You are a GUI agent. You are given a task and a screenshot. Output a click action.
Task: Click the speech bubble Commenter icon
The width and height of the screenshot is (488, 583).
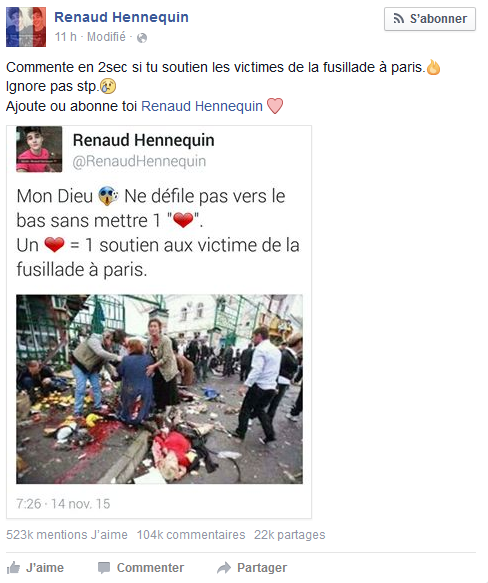click(x=103, y=568)
